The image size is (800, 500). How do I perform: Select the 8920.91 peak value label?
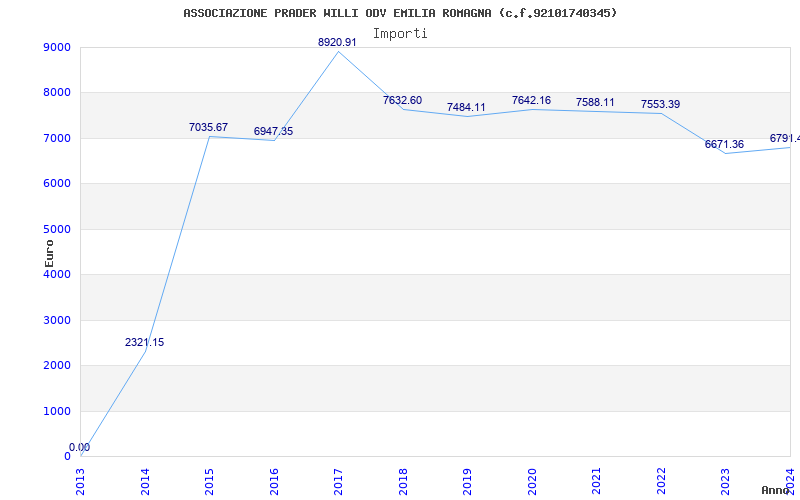pos(337,42)
